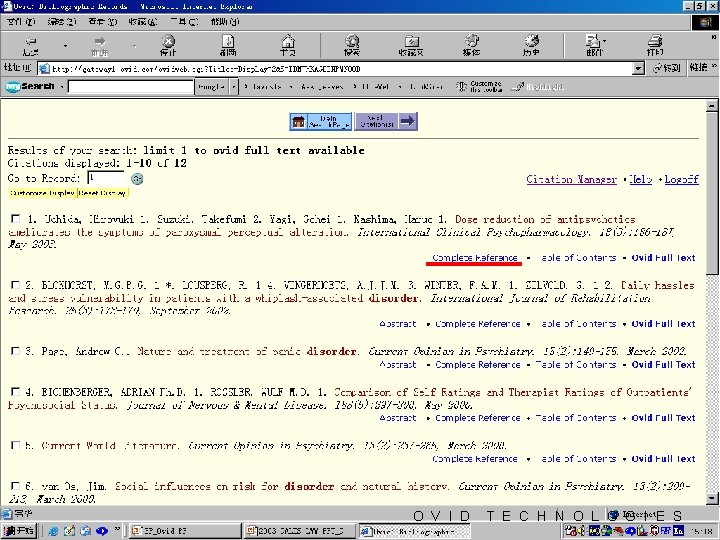Open the Help menu

(225, 22)
